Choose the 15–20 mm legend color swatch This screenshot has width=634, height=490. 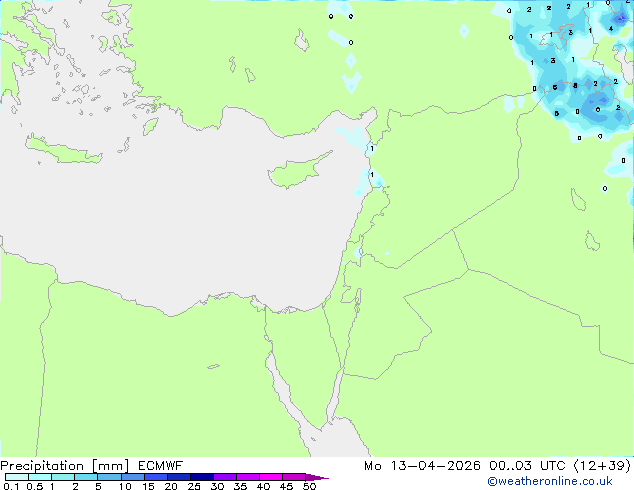[x=155, y=477]
